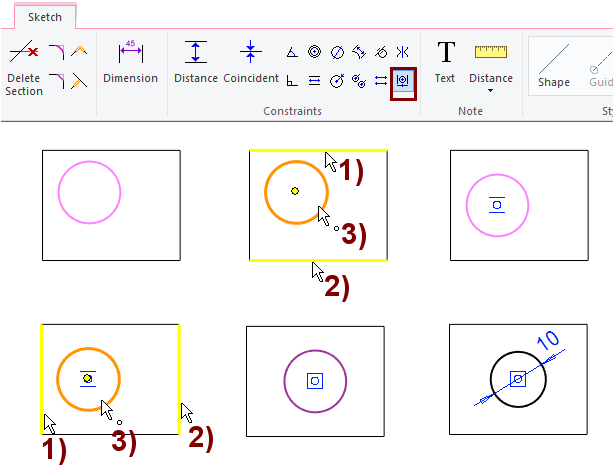Choose the Concentric circles constraint icon
This screenshot has width=613, height=475.
[314, 52]
